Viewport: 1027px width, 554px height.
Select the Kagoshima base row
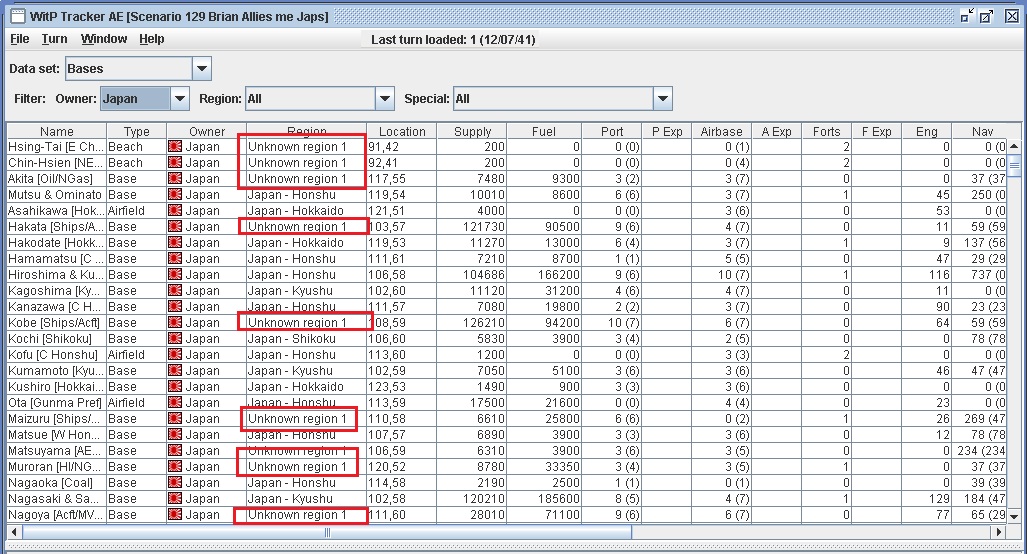coord(506,291)
